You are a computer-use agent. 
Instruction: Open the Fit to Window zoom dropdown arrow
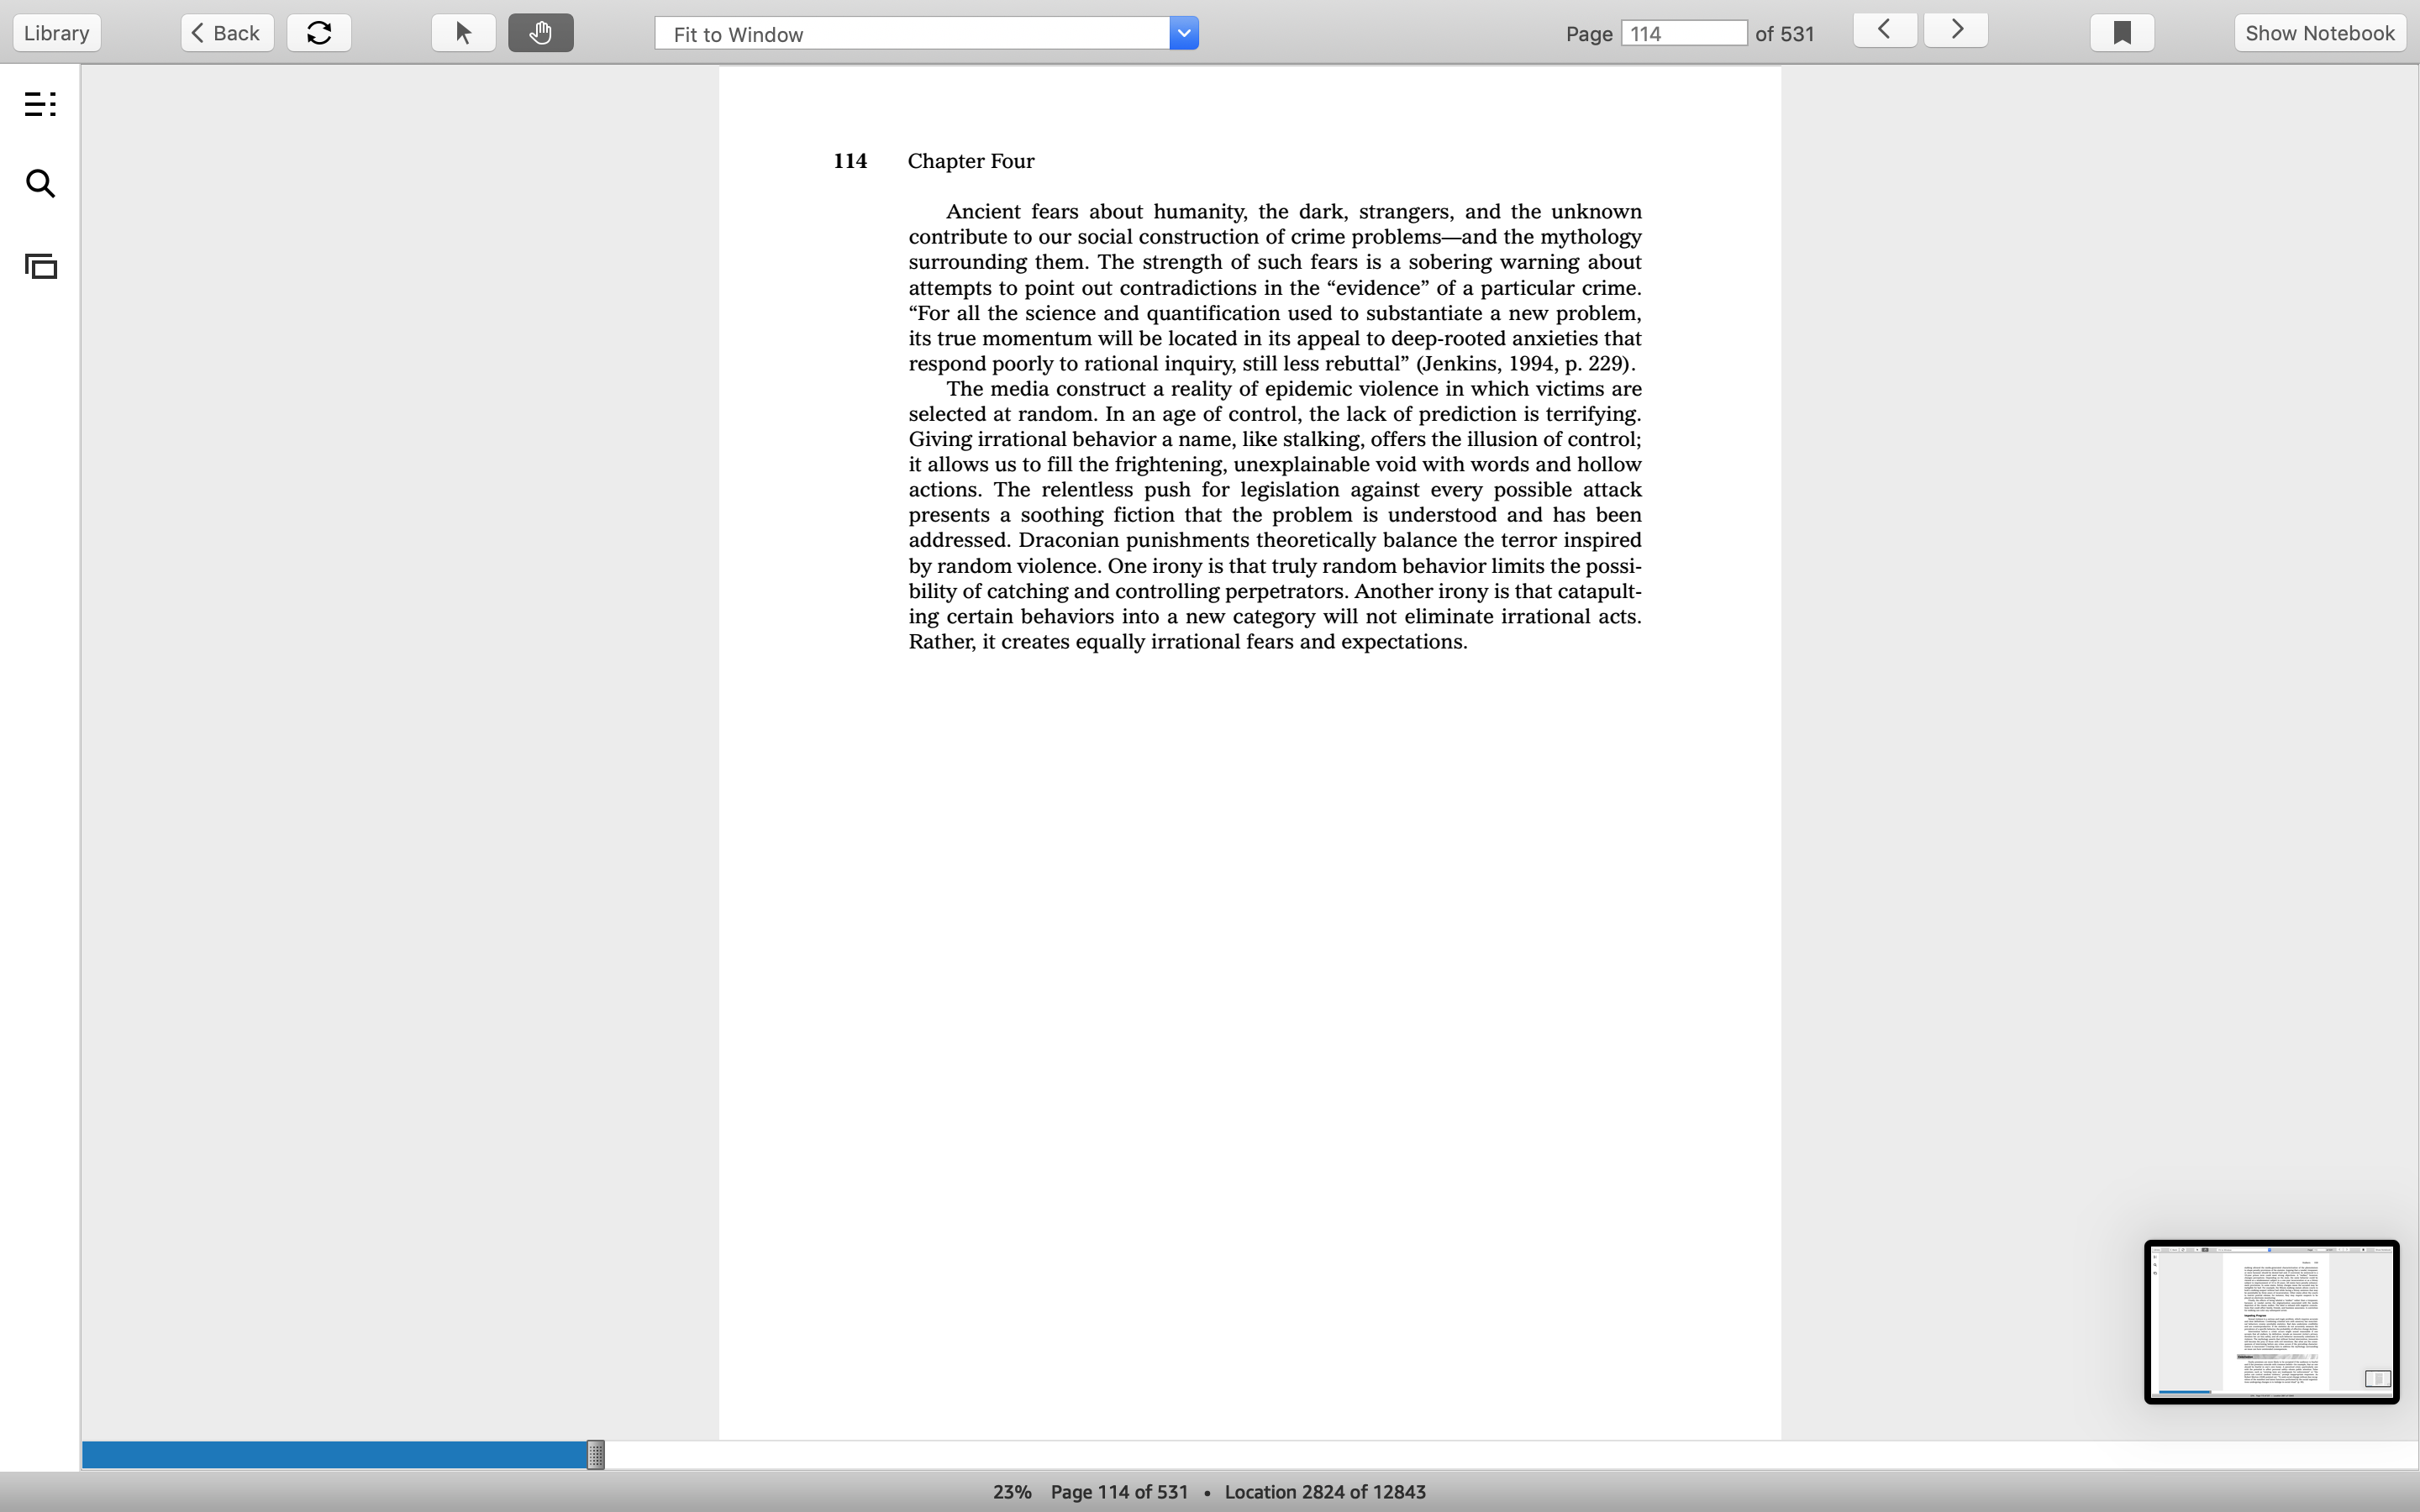[x=1184, y=33]
